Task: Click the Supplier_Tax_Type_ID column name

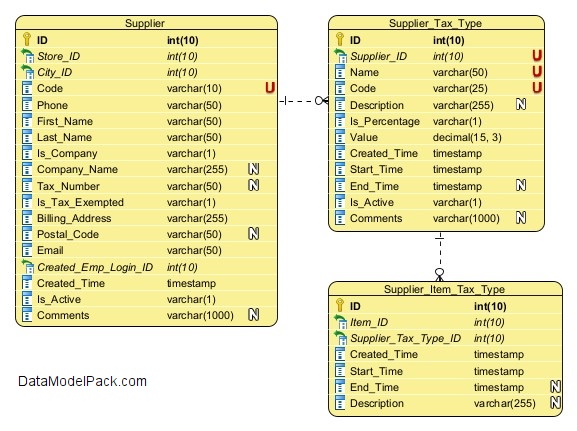Action: [x=405, y=338]
